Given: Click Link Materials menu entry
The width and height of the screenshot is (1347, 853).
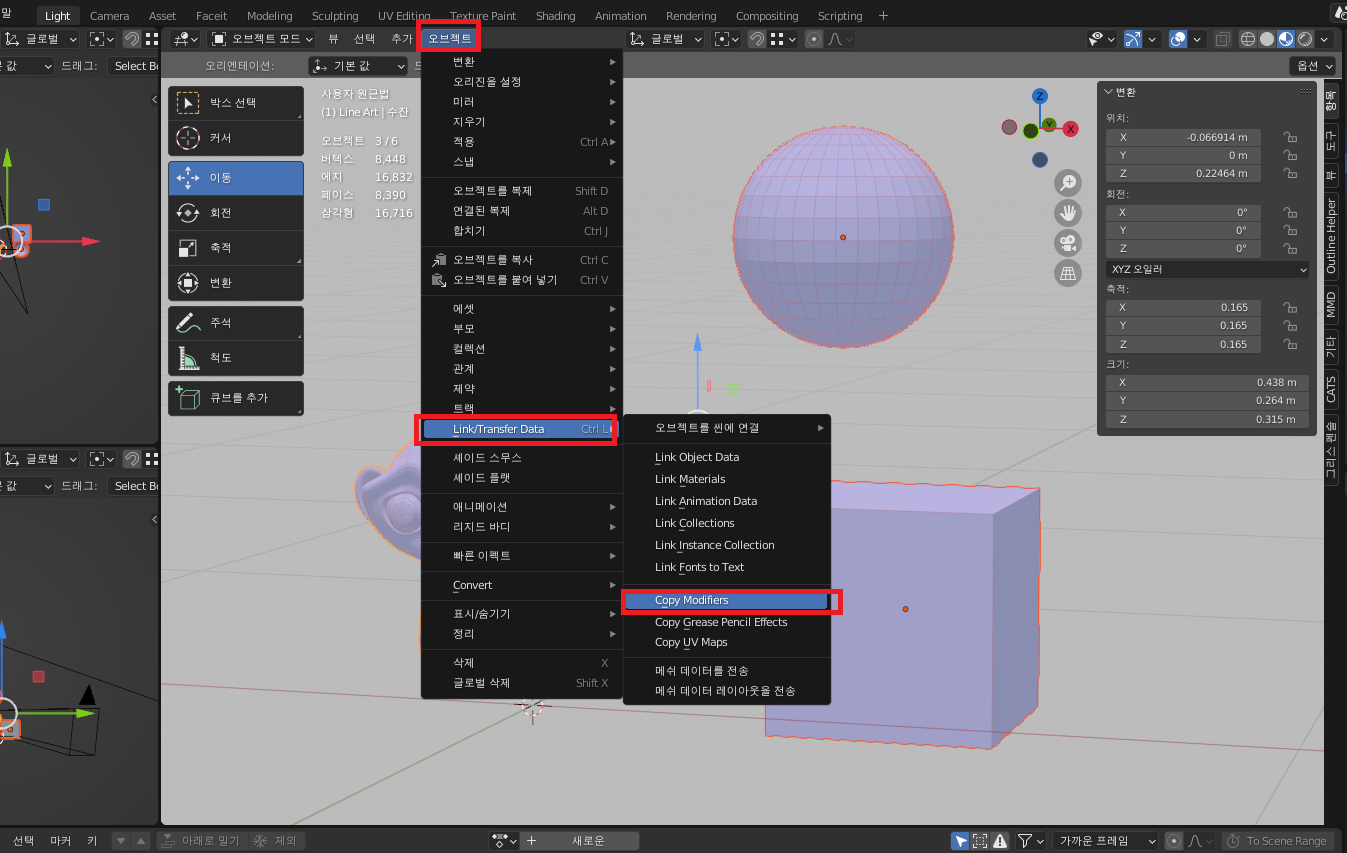Looking at the screenshot, I should tap(690, 479).
